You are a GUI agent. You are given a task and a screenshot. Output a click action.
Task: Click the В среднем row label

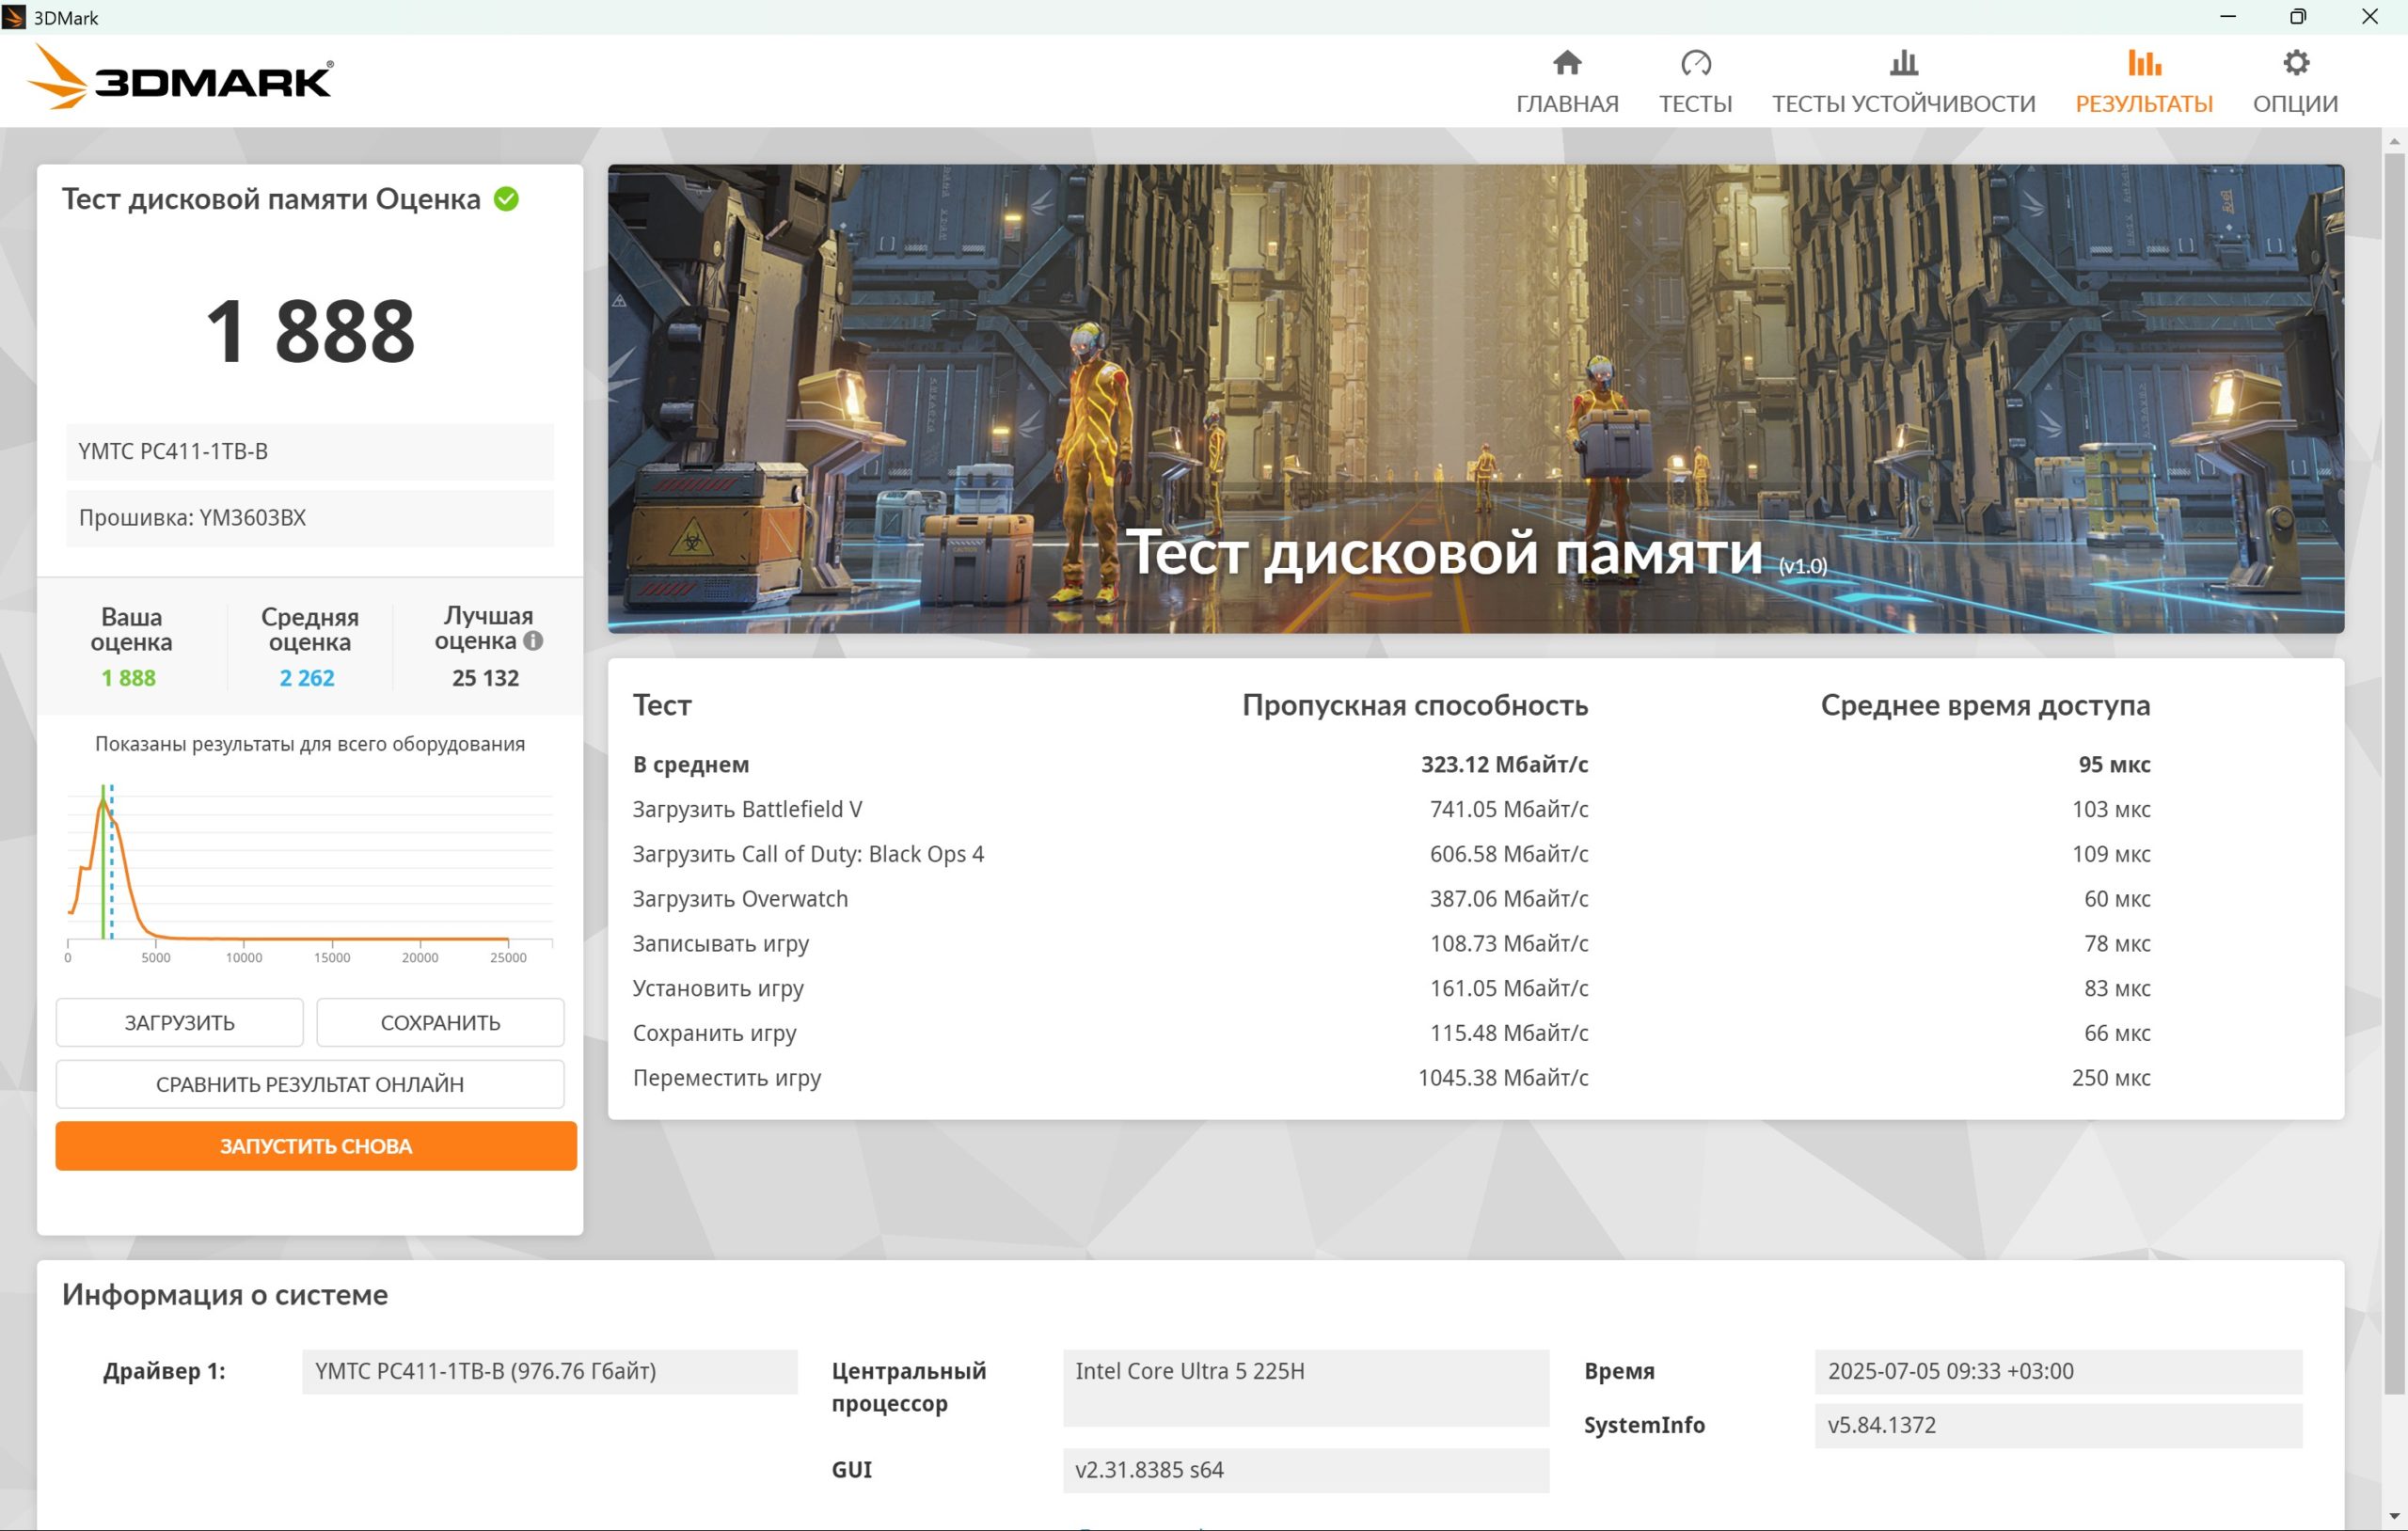click(691, 764)
